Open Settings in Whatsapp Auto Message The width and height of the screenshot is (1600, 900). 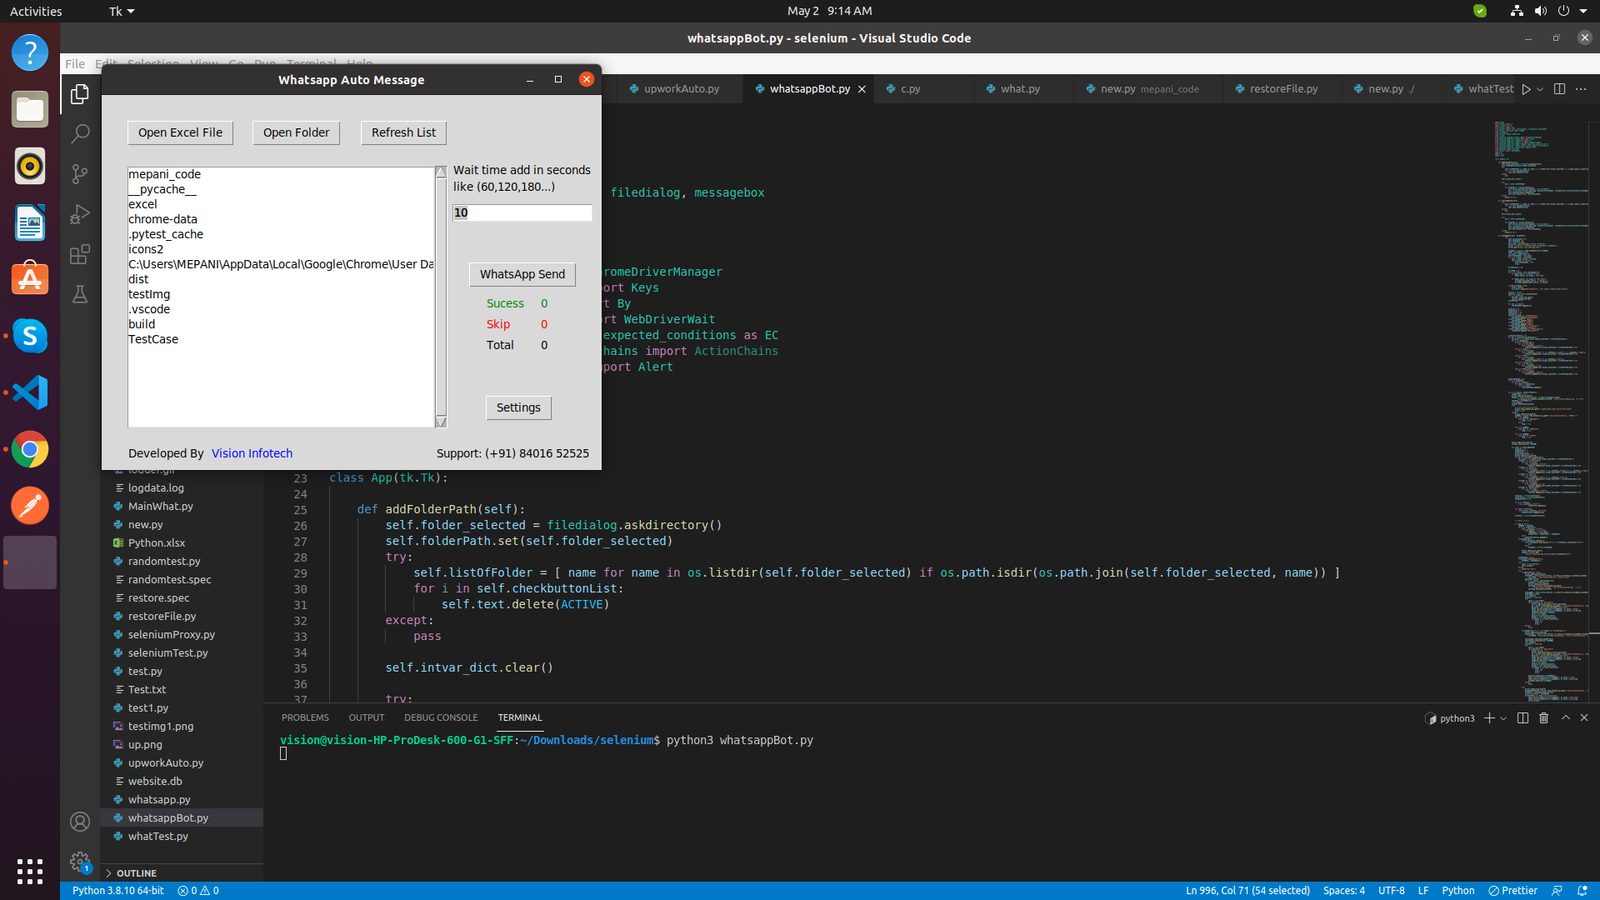coord(518,408)
